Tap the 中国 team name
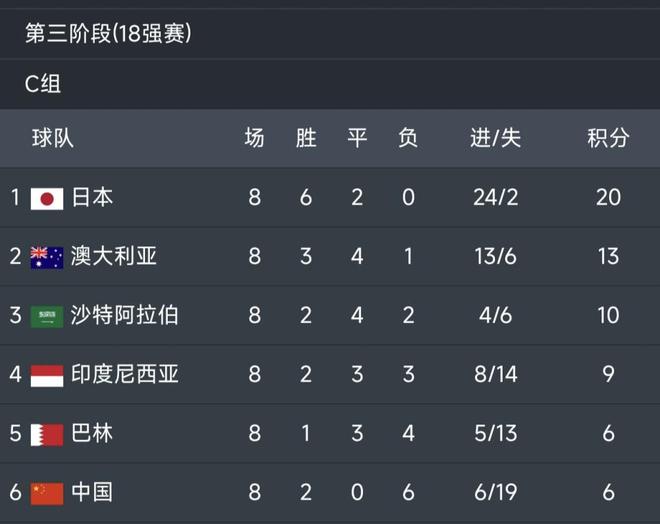This screenshot has width=660, height=524. coord(92,493)
